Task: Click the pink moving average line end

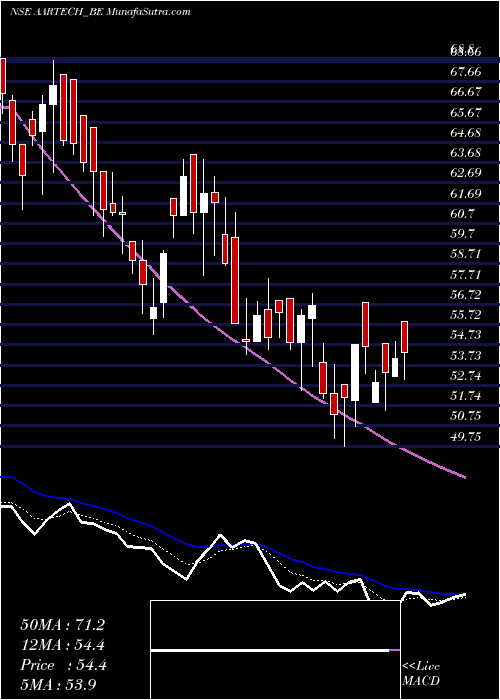Action: tap(464, 477)
